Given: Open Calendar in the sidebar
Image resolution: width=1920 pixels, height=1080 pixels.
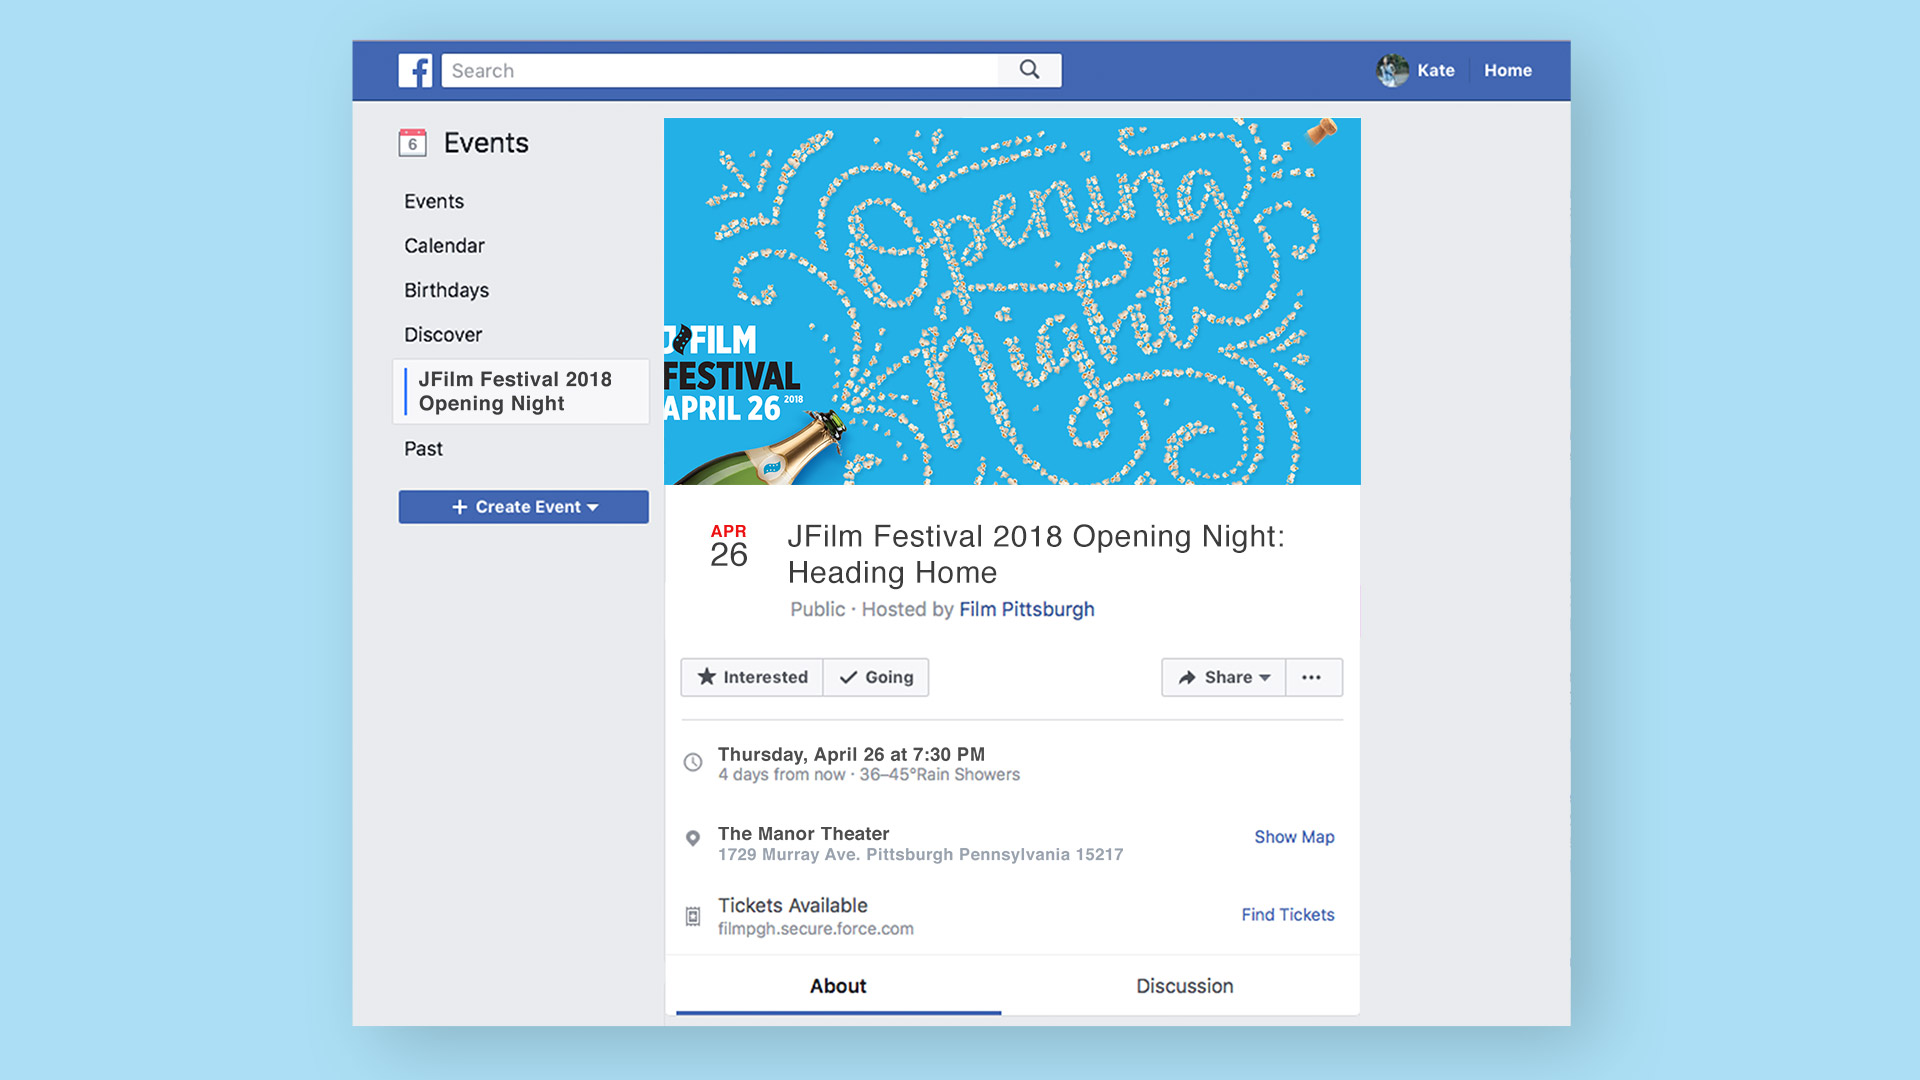Looking at the screenshot, I should pos(444,246).
